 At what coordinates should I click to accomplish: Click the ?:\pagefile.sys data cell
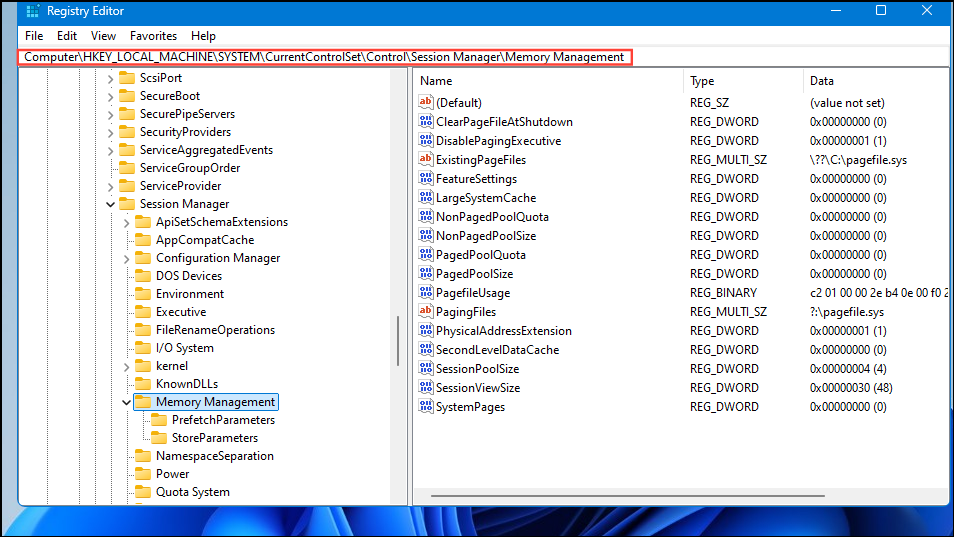847,311
